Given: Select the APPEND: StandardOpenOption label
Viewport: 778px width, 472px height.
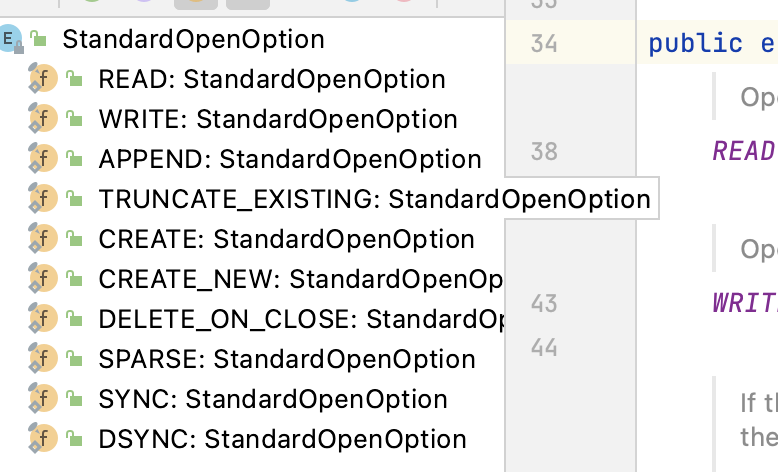Looking at the screenshot, I should [x=290, y=159].
